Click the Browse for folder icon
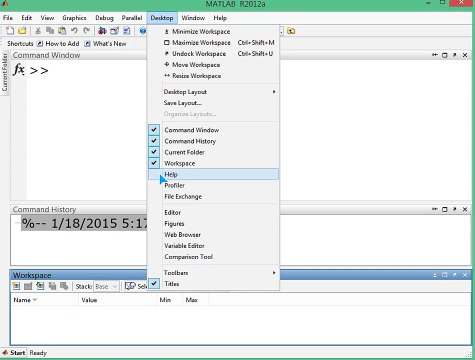Viewport: 475px width, 360px height. tap(291, 31)
